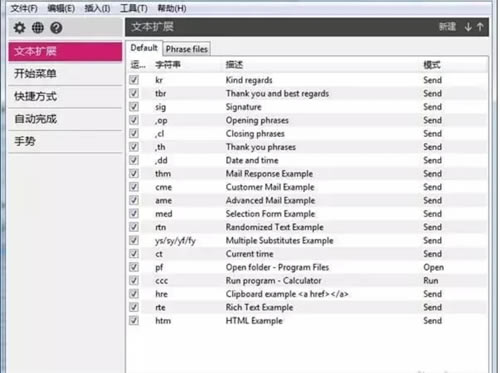Toggle the tbr row checkbox

click(x=134, y=93)
